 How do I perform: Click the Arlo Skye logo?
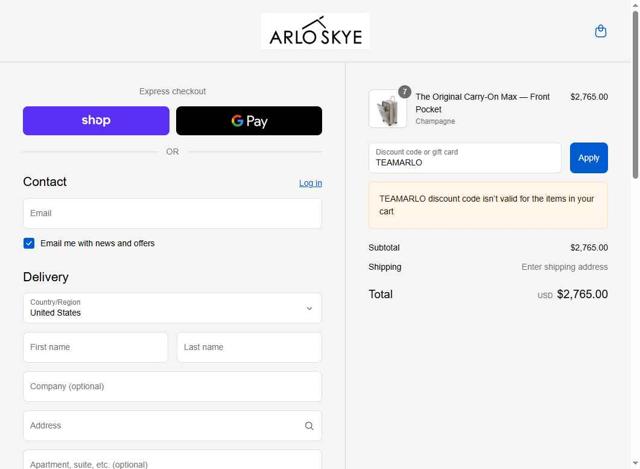[316, 31]
